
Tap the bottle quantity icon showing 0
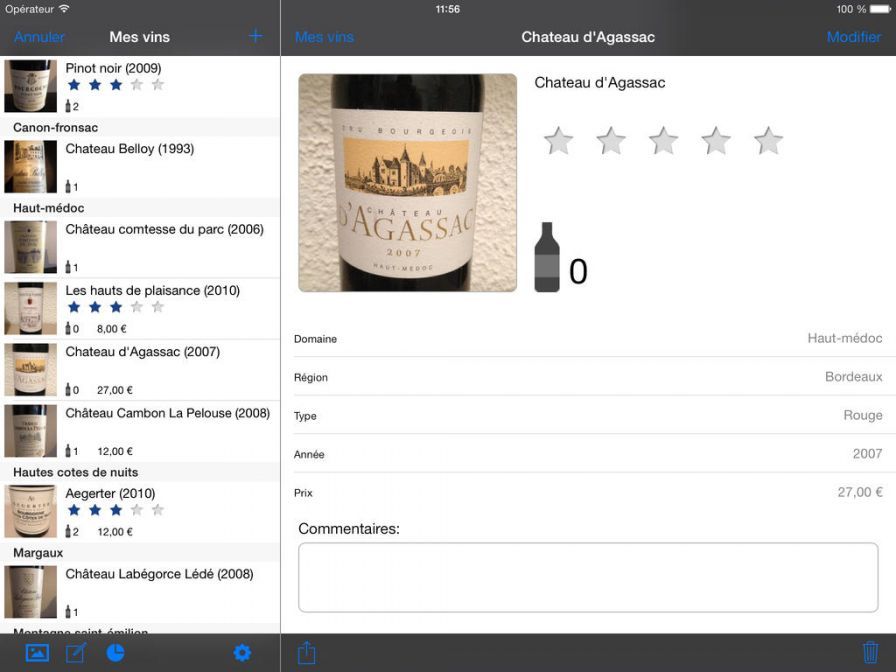click(548, 258)
